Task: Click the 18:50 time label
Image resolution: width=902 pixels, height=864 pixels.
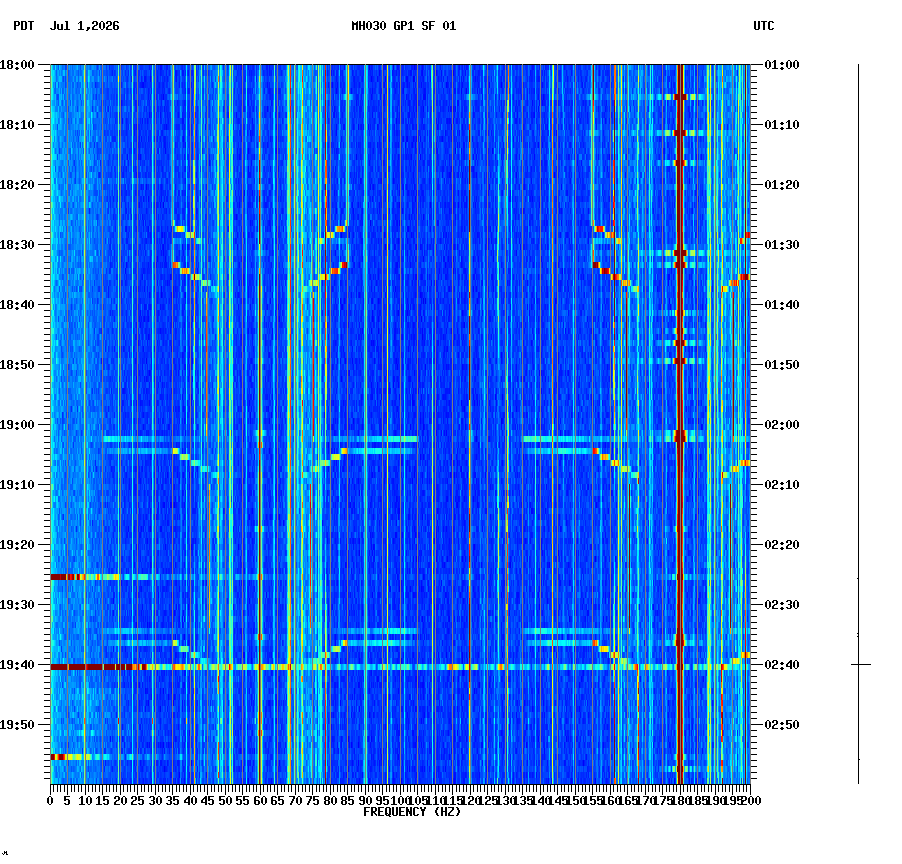Action: [17, 365]
